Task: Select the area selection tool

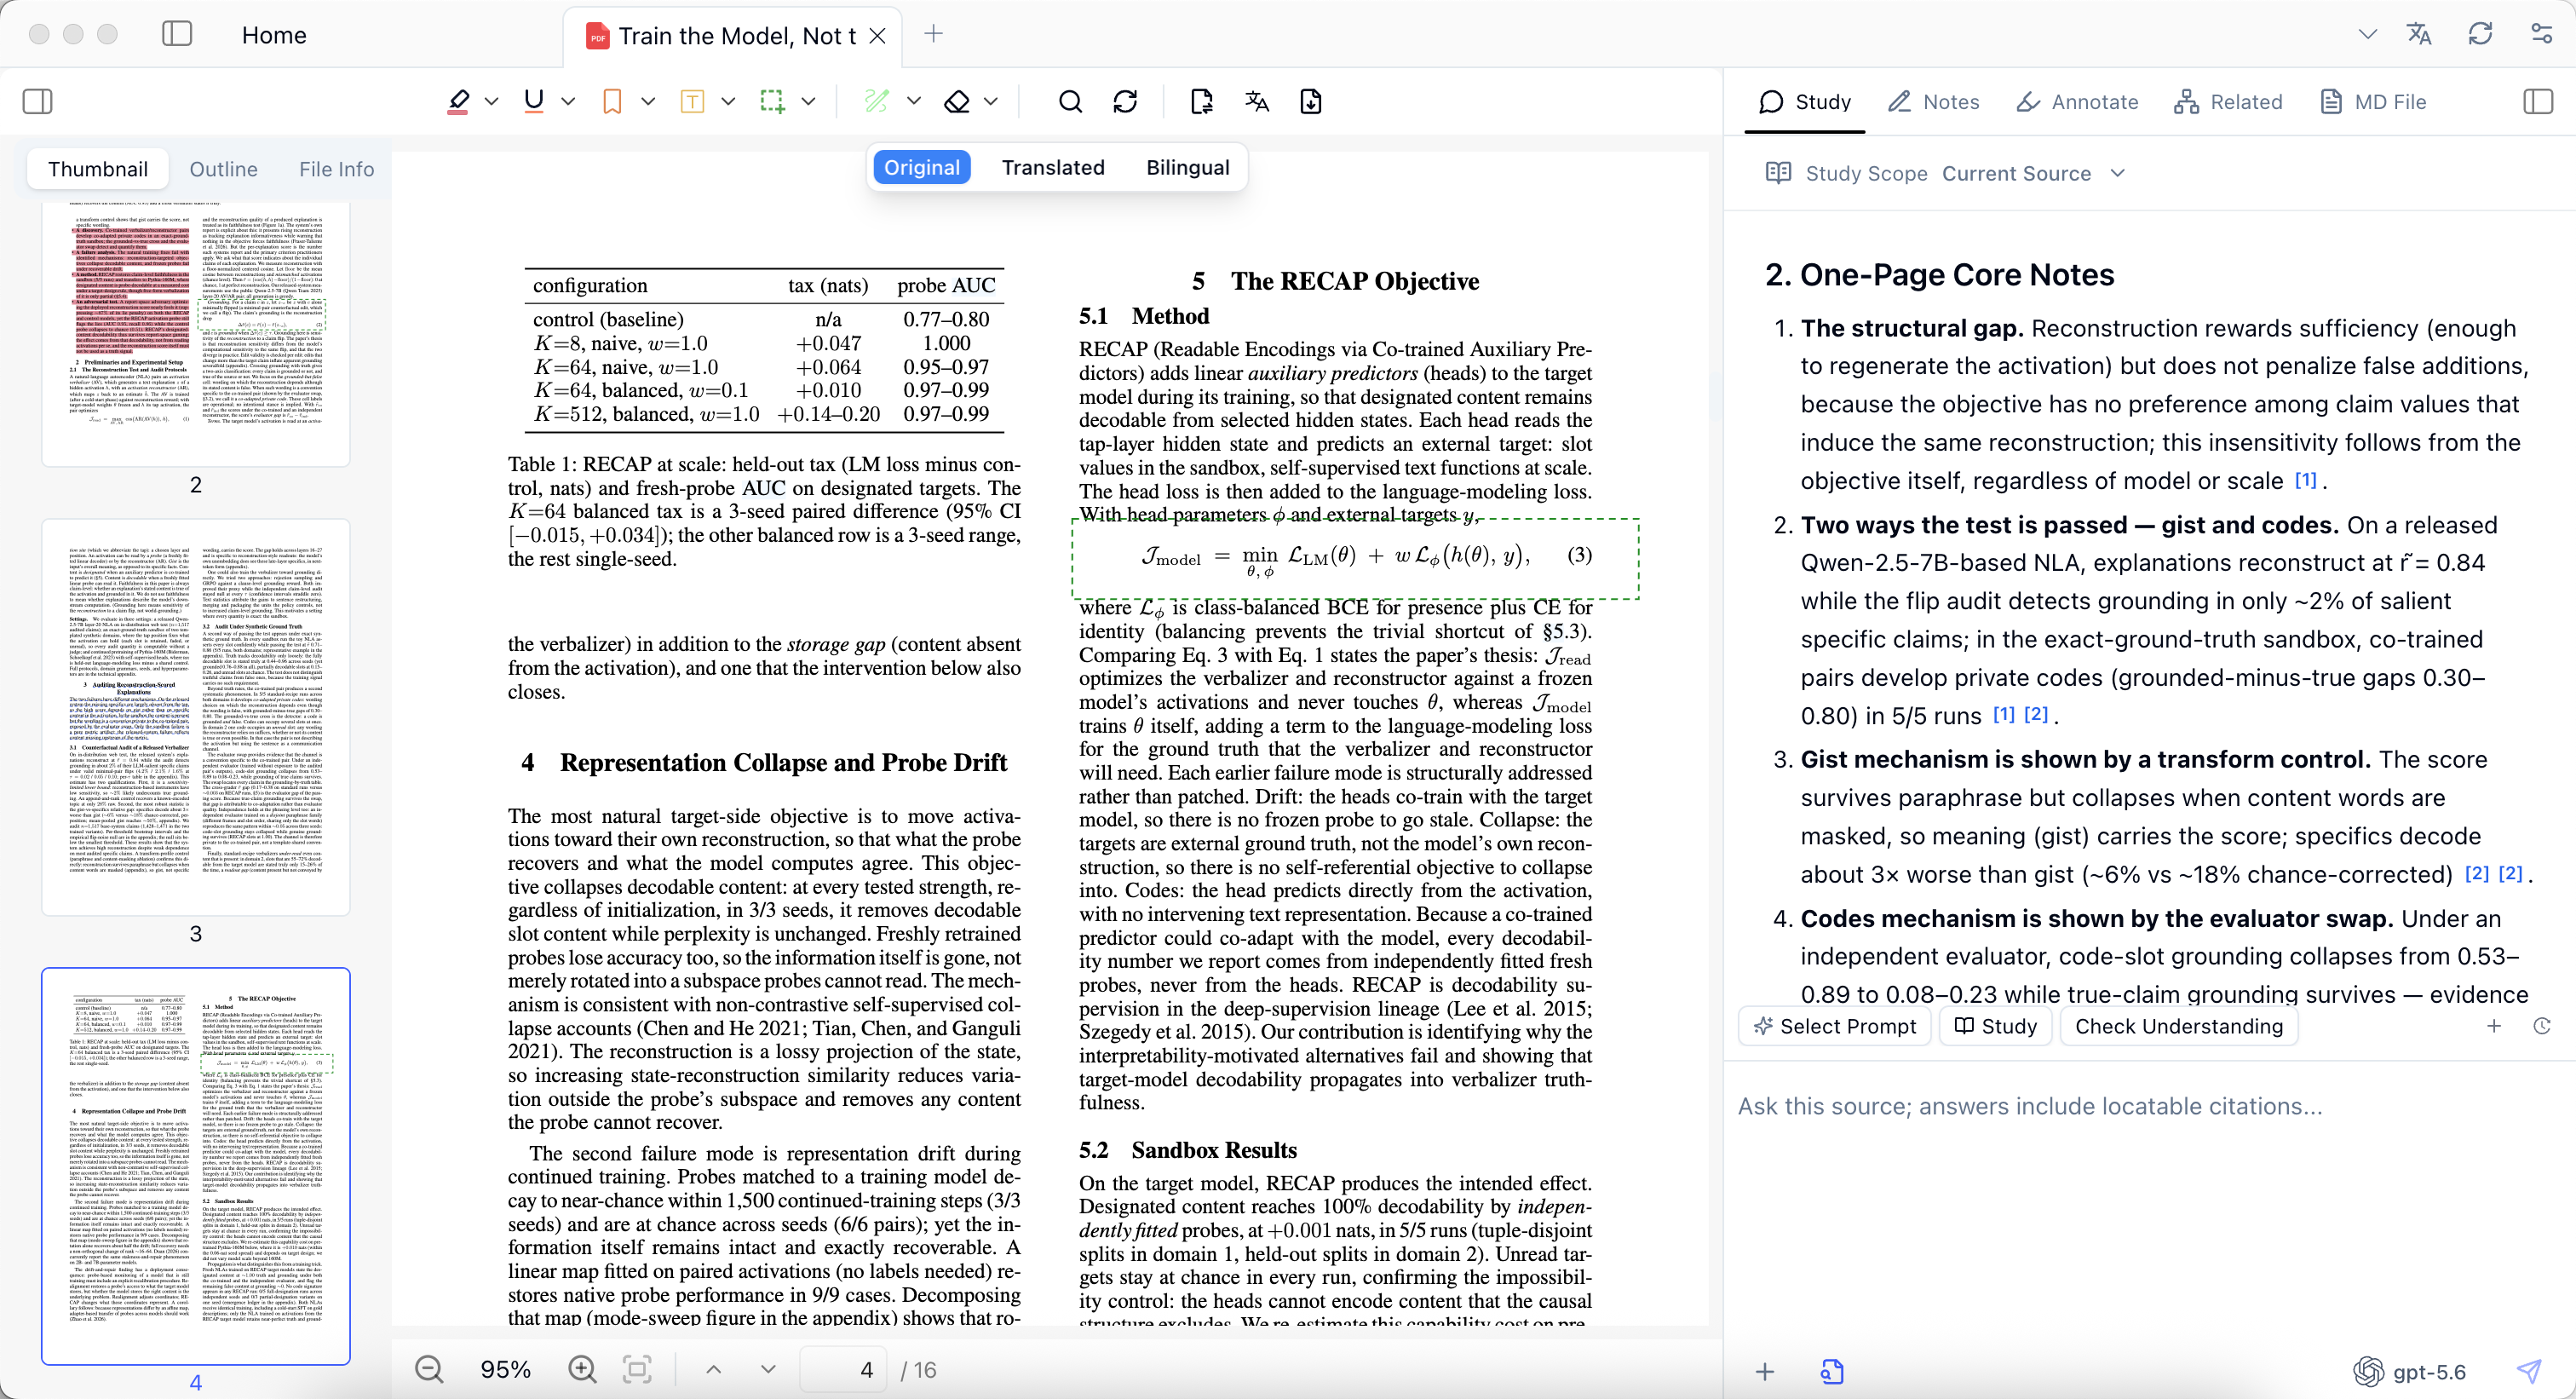Action: coord(772,101)
